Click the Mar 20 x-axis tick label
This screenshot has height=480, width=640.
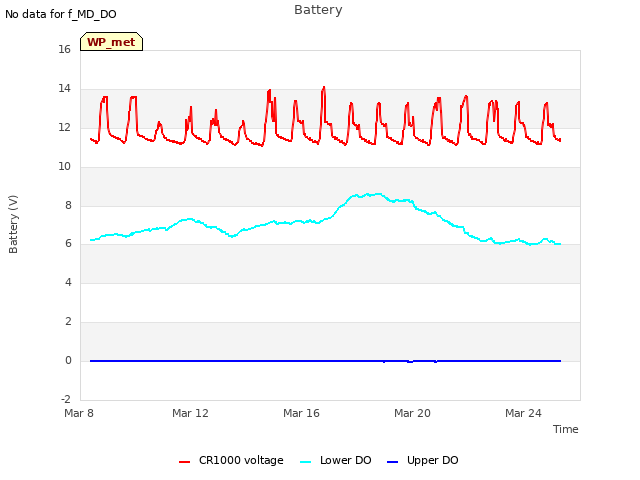coord(412,413)
